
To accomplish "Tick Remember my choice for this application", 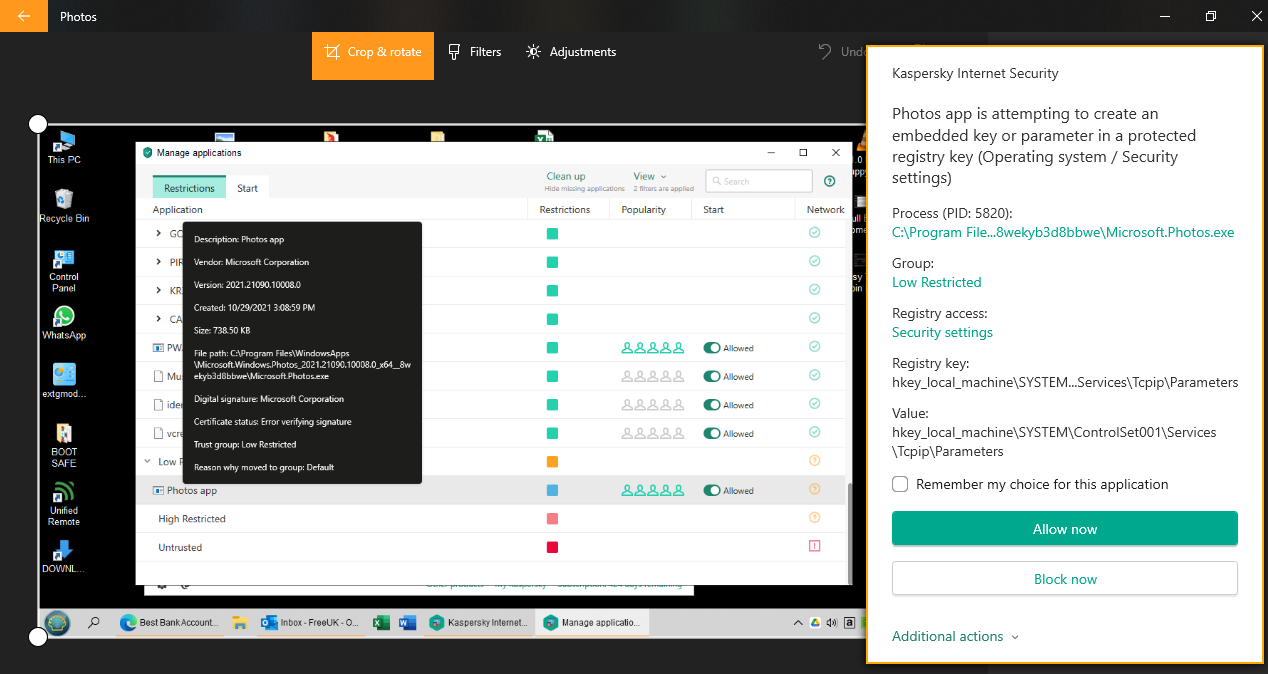I will (900, 484).
